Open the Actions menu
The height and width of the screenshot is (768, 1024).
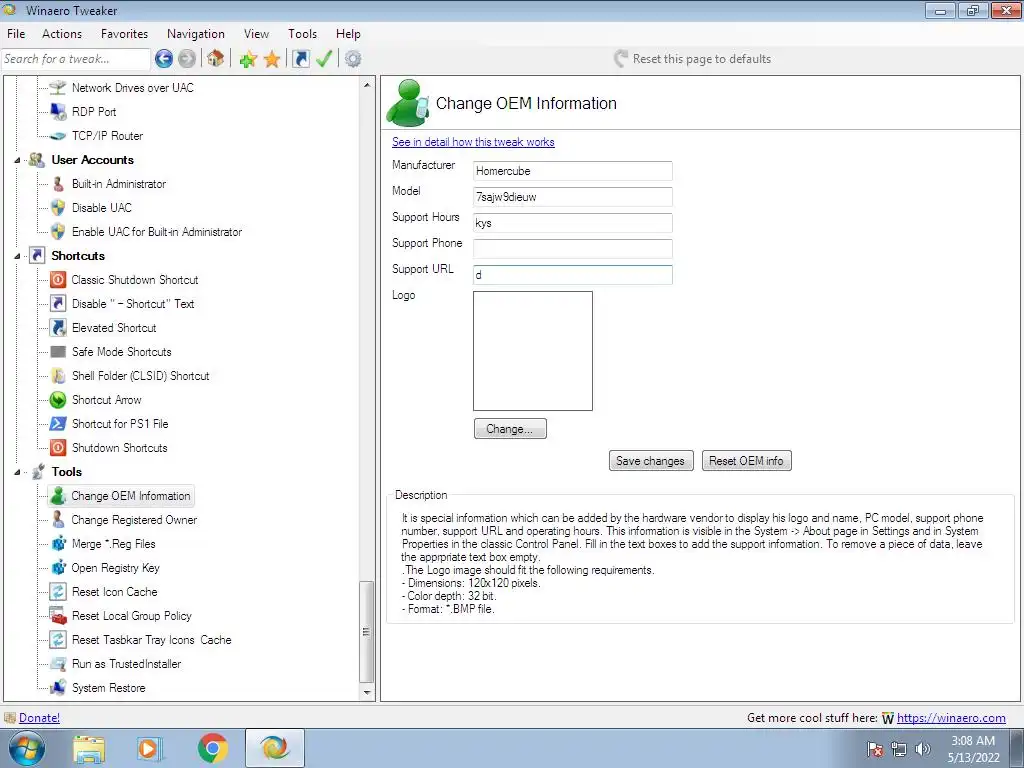click(x=62, y=34)
